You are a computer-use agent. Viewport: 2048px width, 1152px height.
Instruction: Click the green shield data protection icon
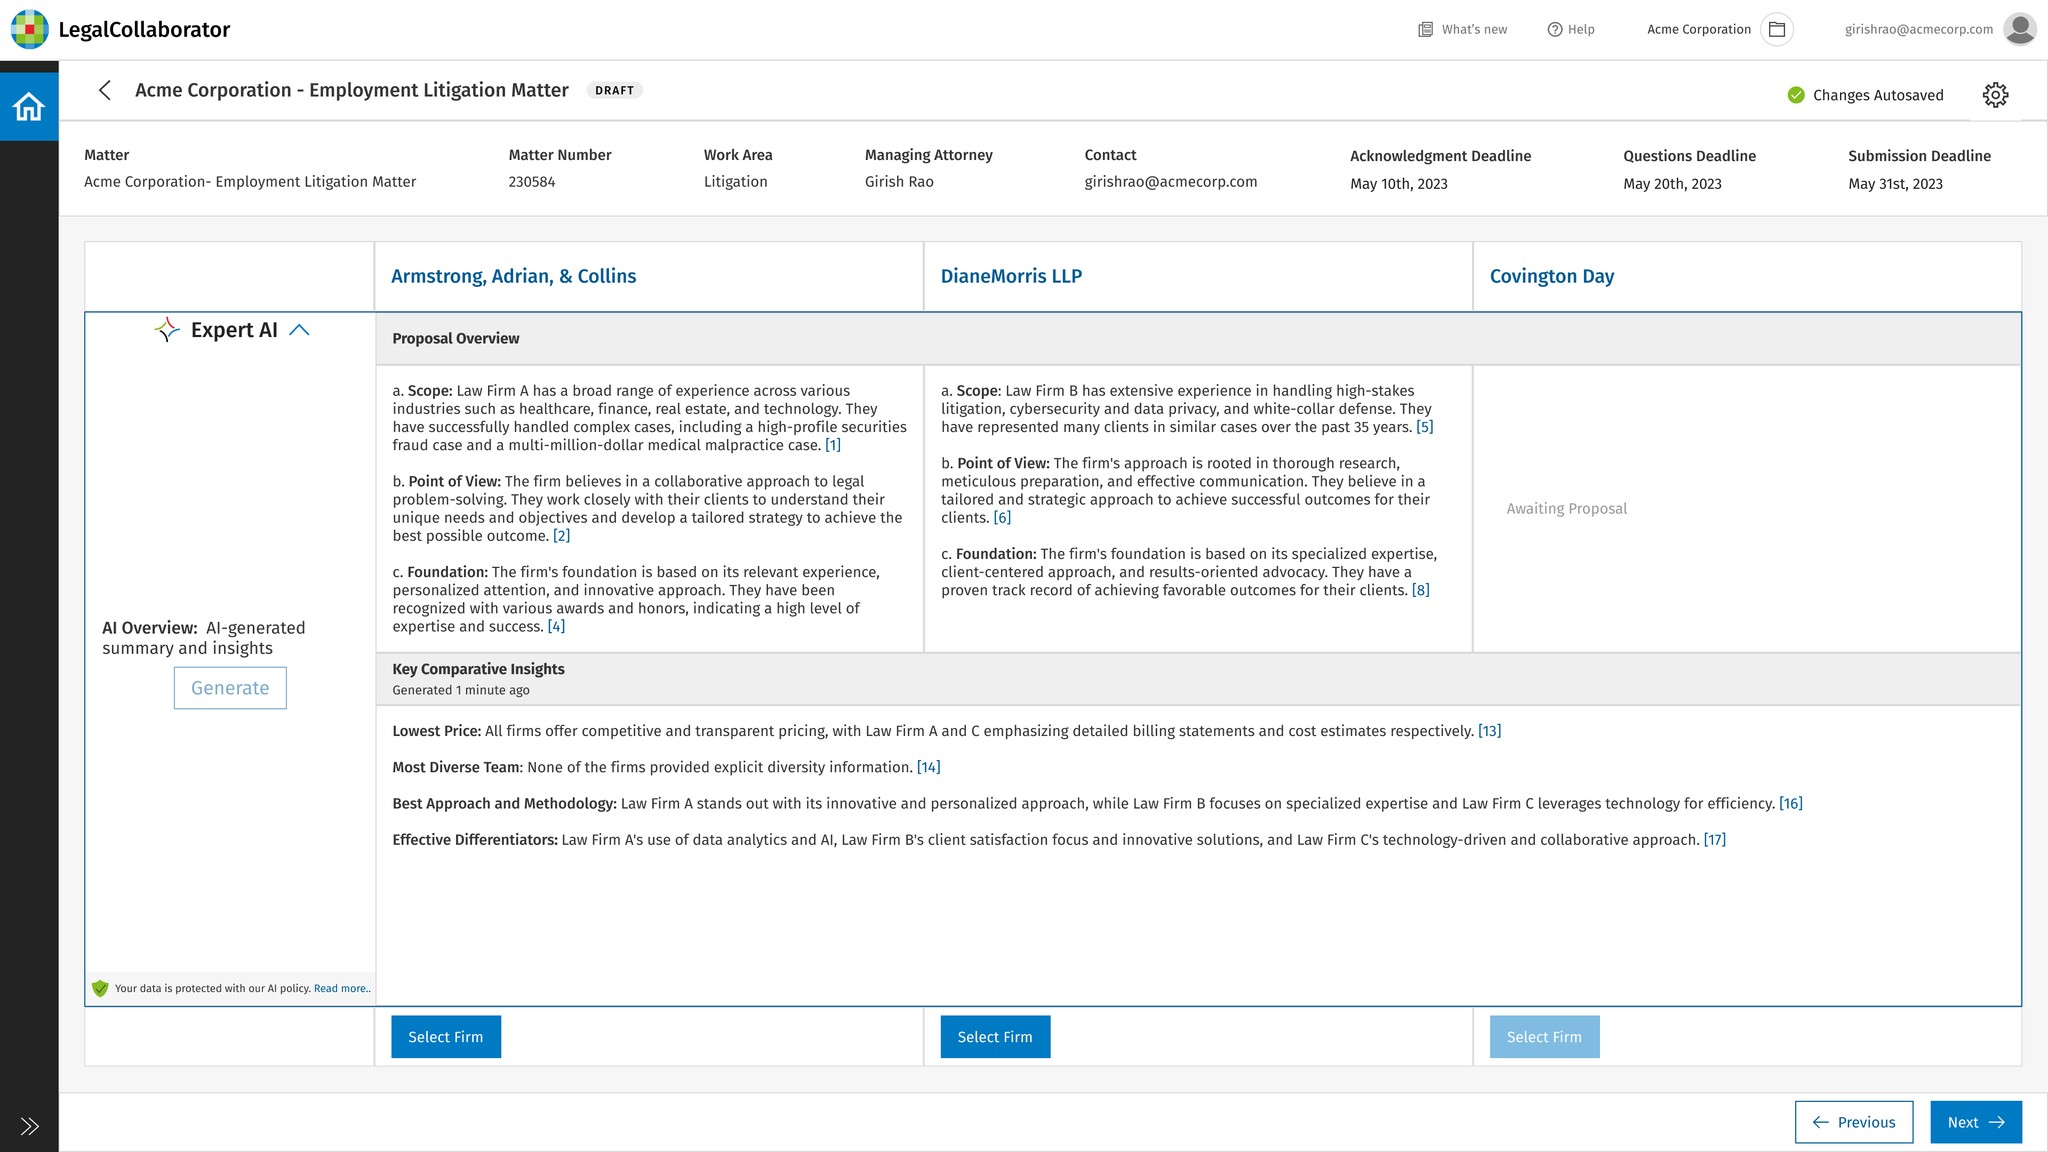tap(100, 988)
